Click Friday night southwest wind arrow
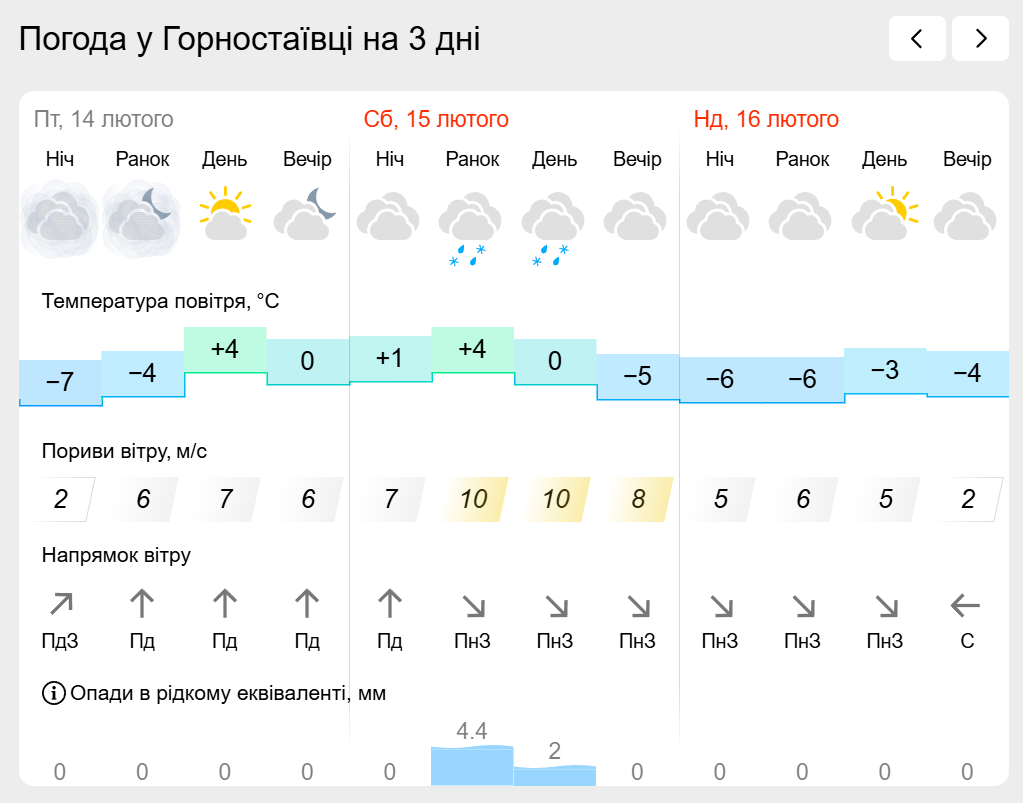This screenshot has height=803, width=1023. click(61, 604)
